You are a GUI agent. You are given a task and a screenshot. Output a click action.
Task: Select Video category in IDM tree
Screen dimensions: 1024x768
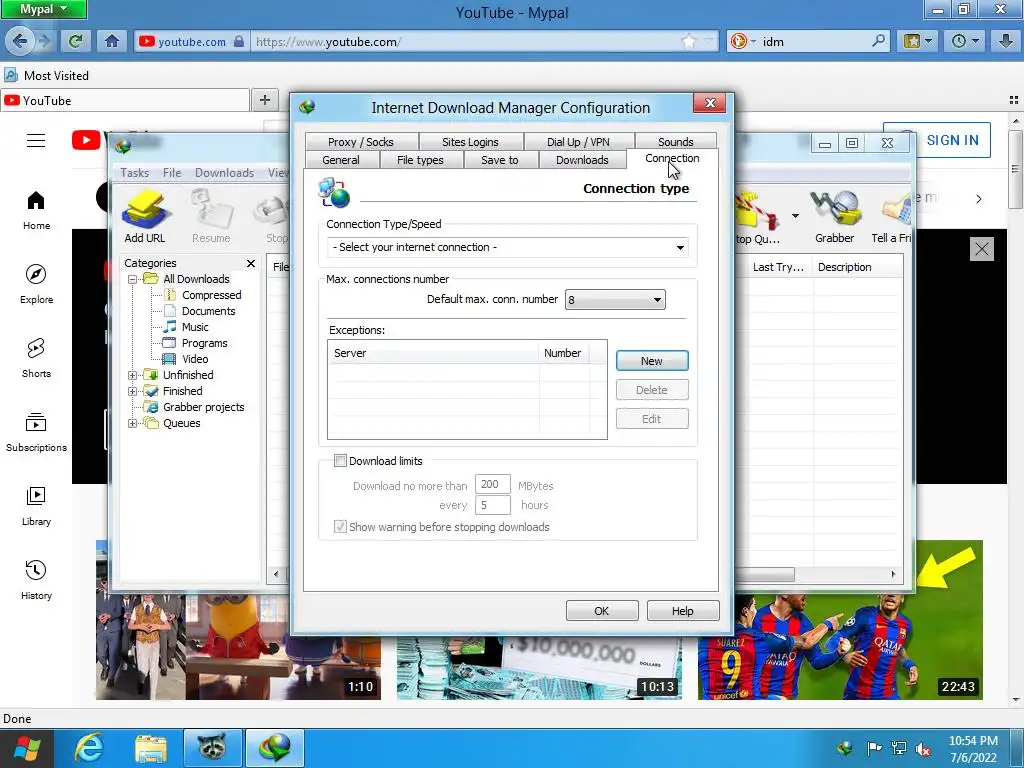tap(195, 359)
